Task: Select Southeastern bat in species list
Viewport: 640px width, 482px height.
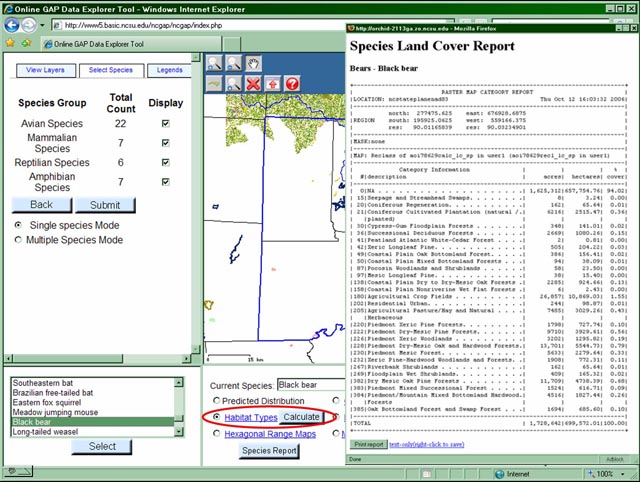Action: coord(93,383)
